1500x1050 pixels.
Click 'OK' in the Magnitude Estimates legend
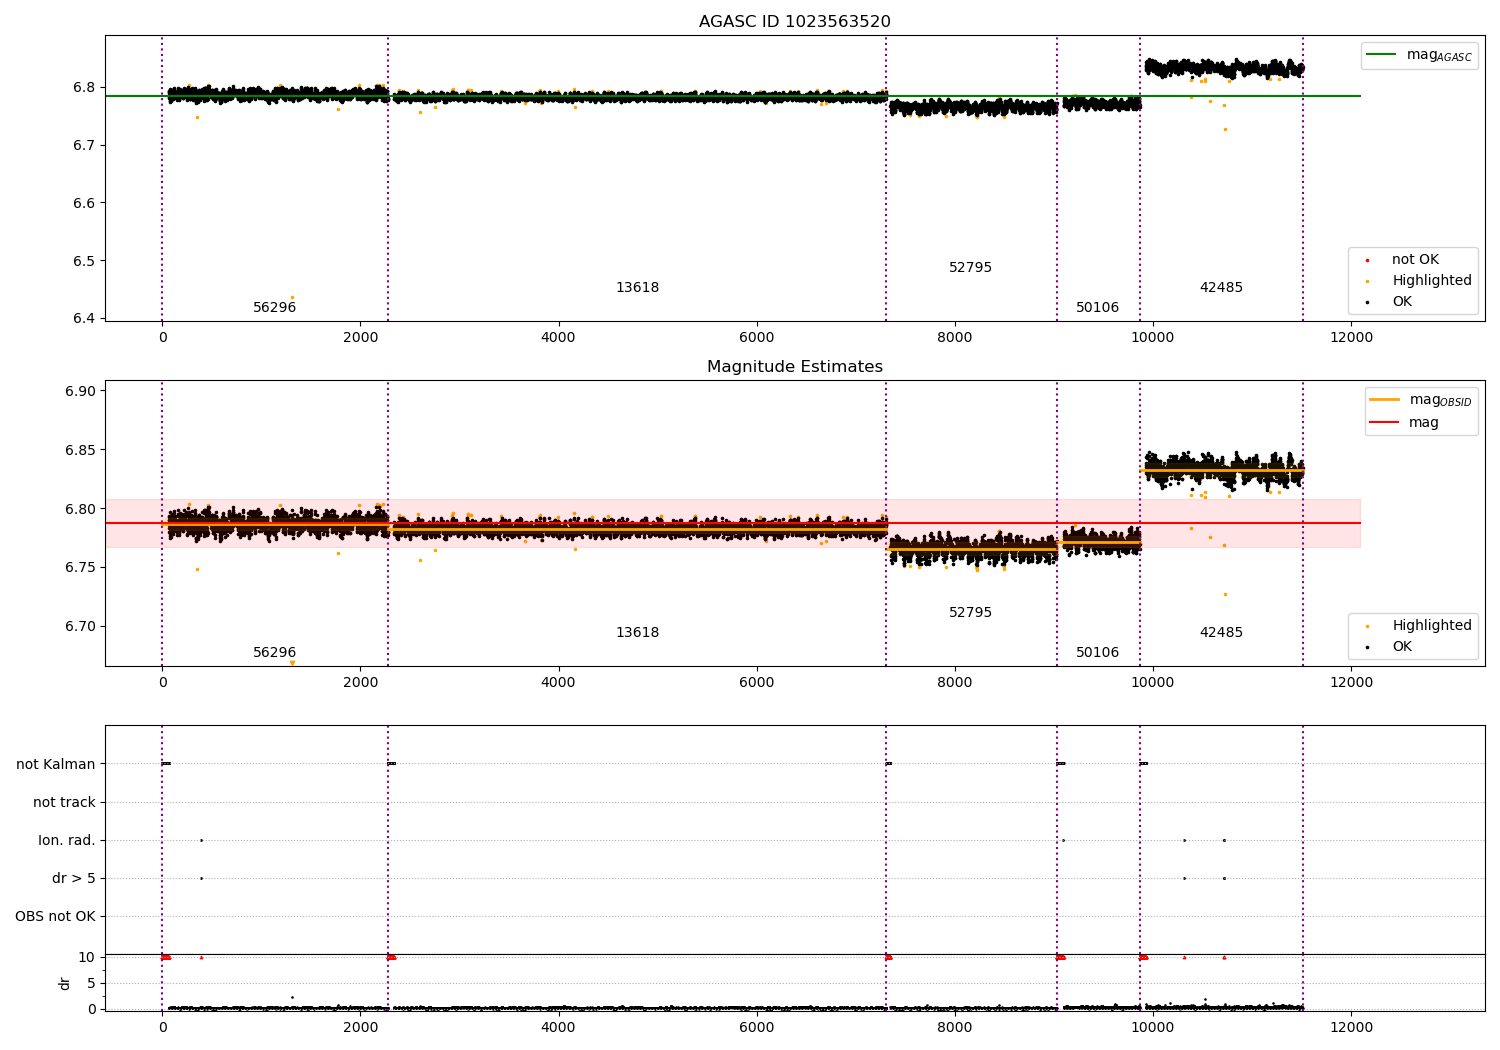(1402, 647)
